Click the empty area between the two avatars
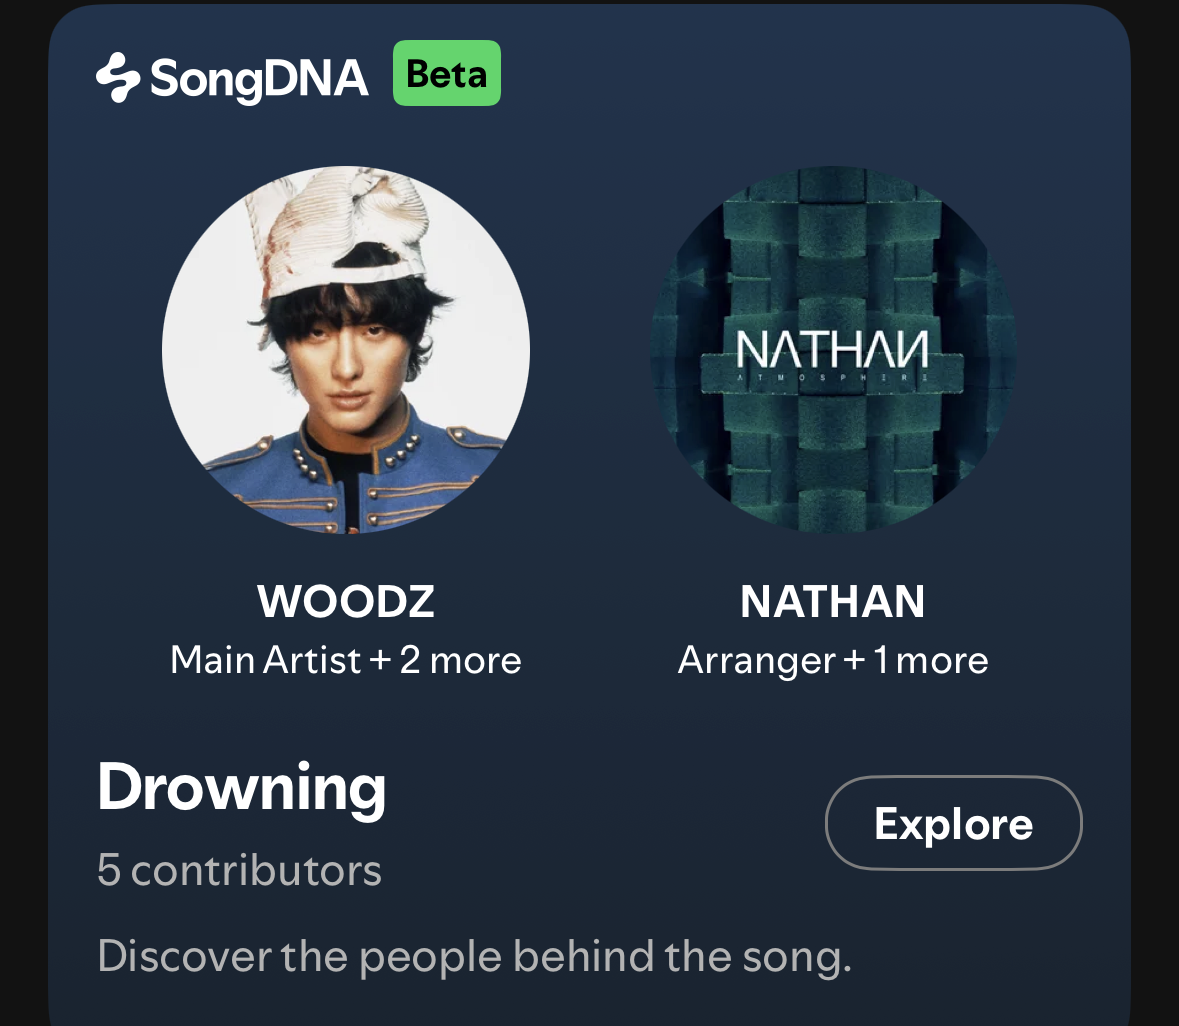 coord(590,350)
